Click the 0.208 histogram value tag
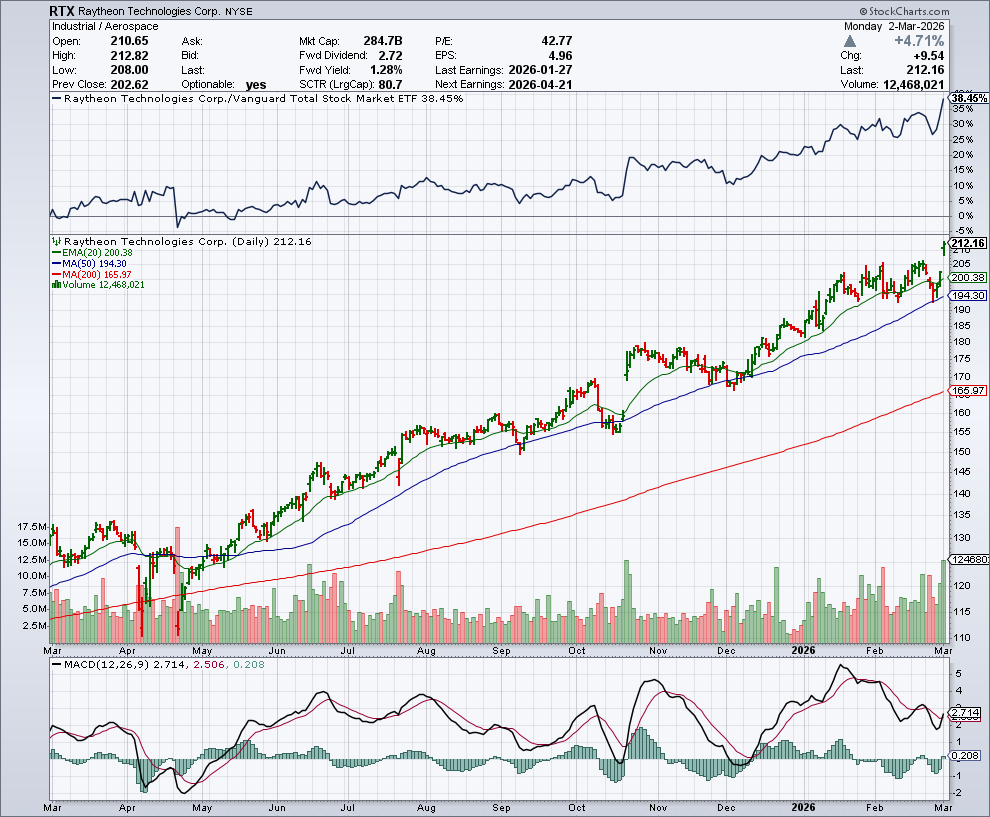The width and height of the screenshot is (990, 817). click(x=965, y=756)
